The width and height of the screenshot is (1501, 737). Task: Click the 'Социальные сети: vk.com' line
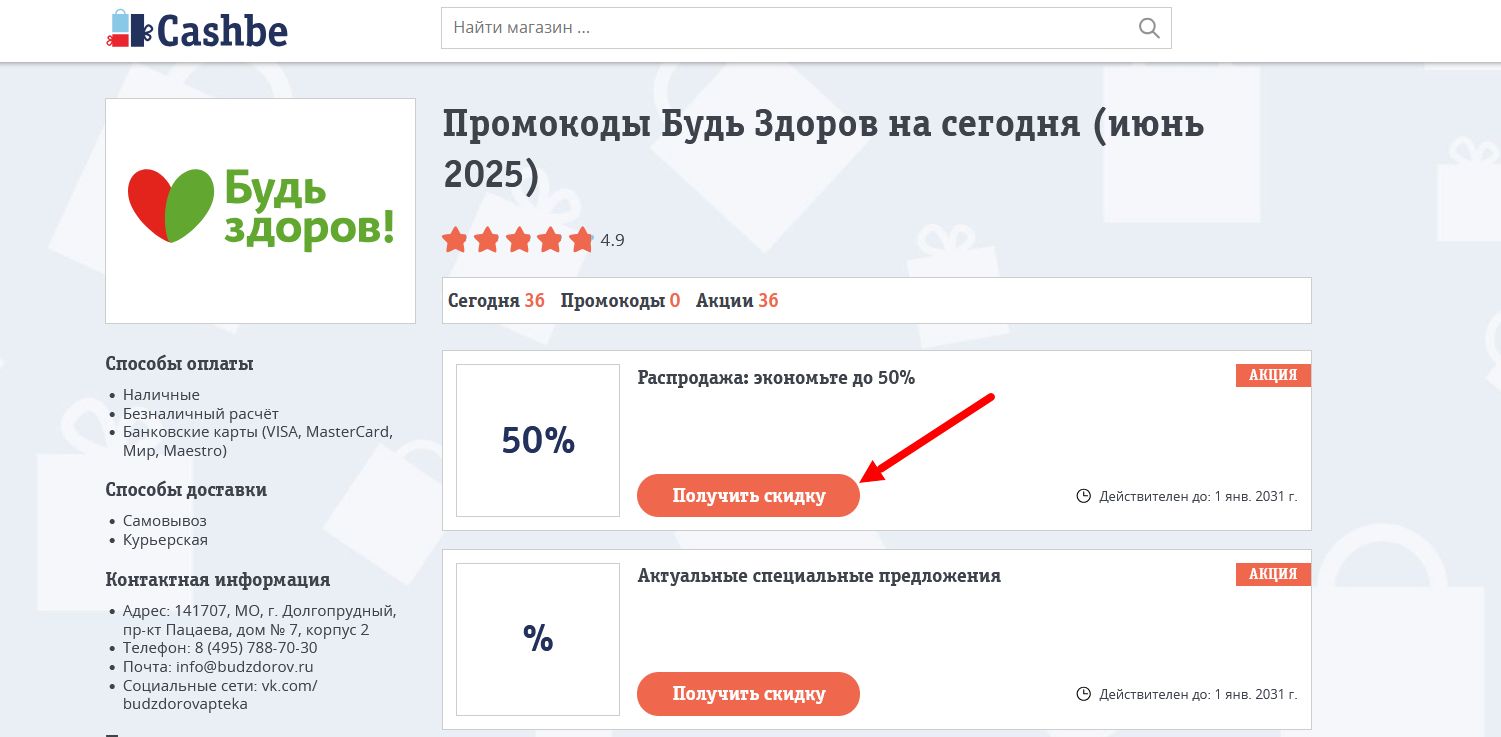point(220,694)
